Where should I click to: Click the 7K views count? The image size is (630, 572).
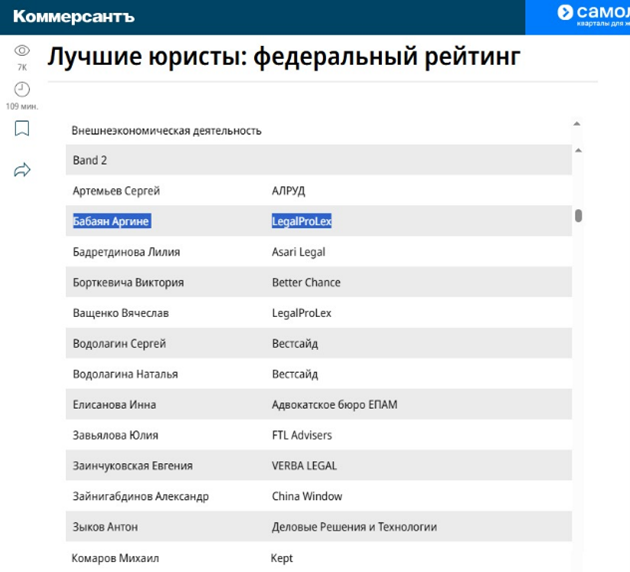[22, 67]
